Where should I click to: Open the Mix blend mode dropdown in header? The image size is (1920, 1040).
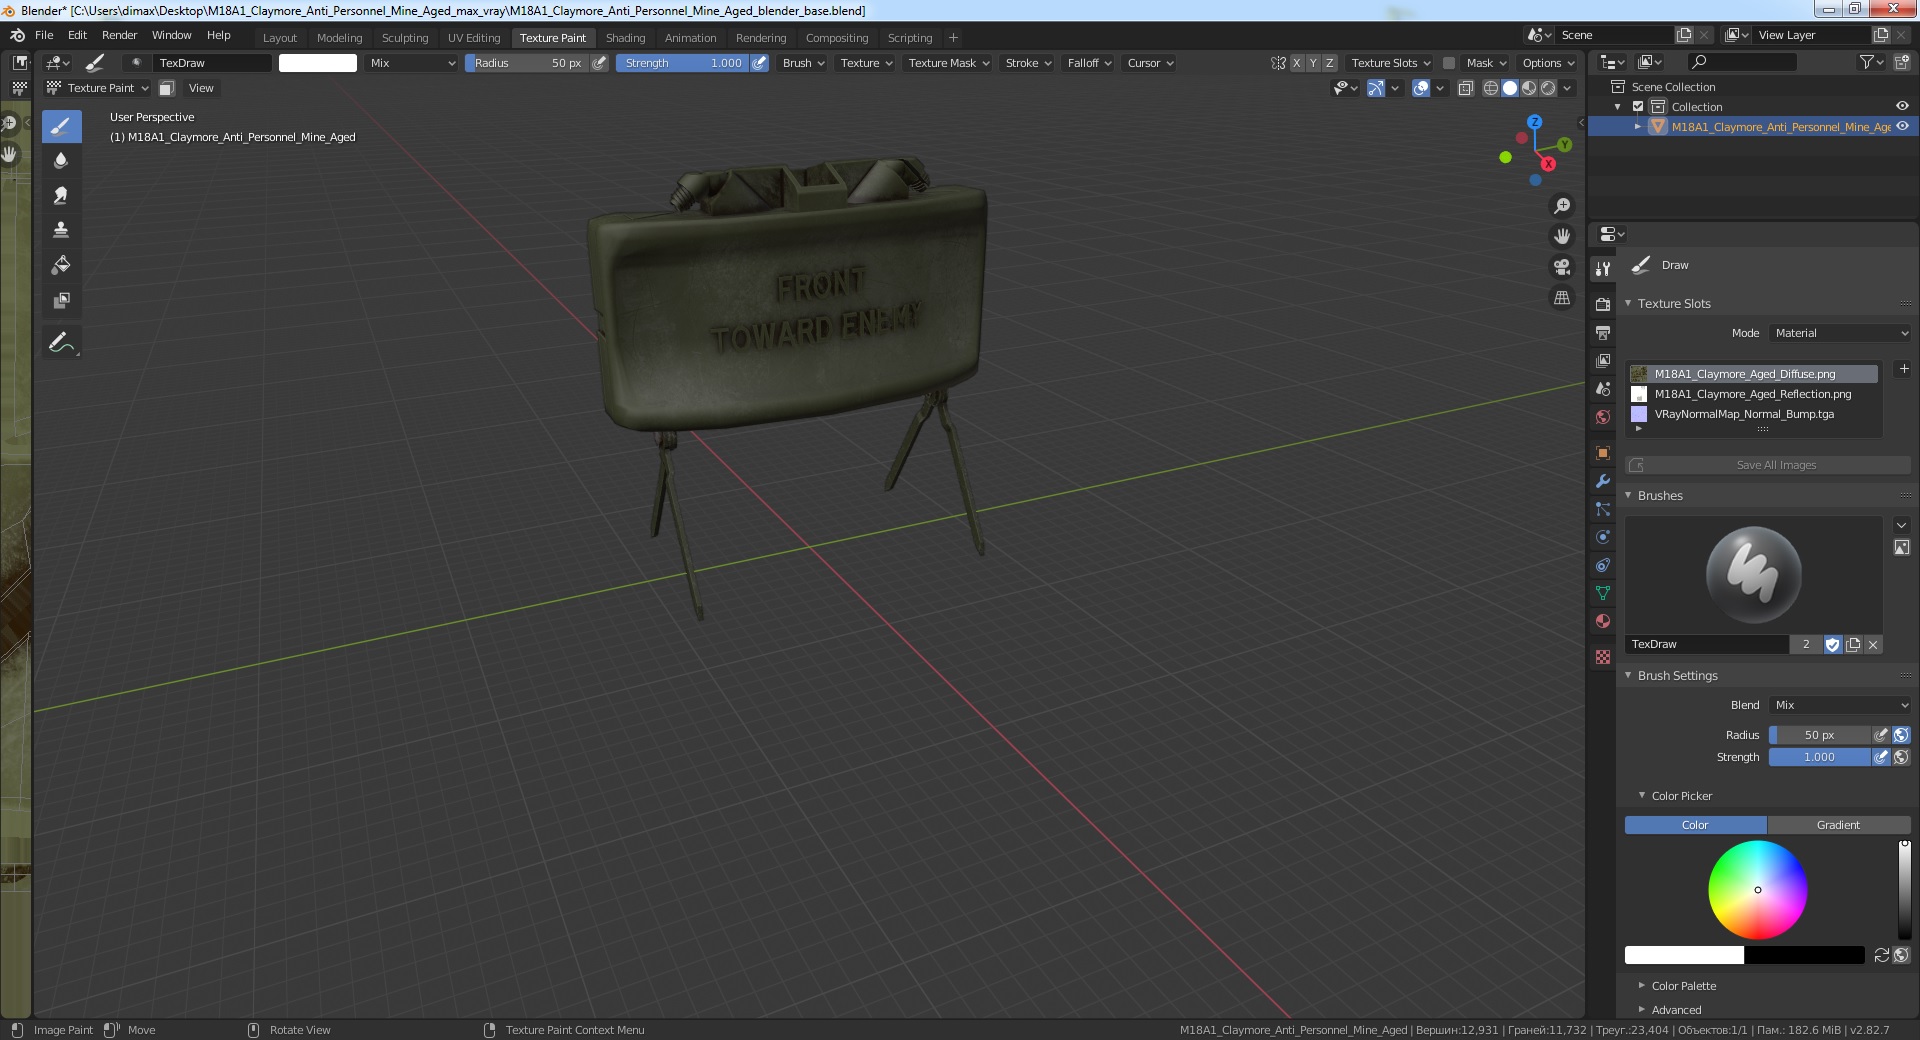click(x=411, y=63)
